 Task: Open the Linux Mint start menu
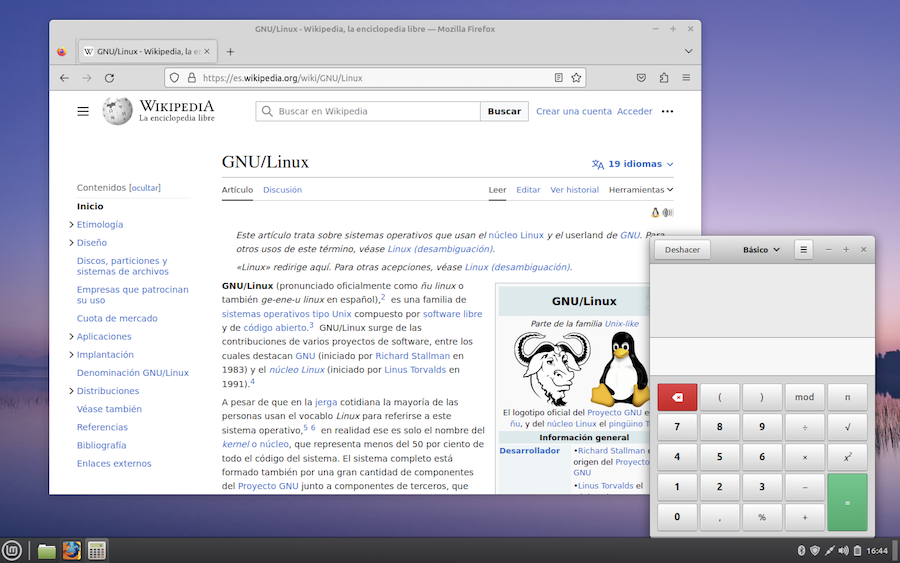pos(11,550)
